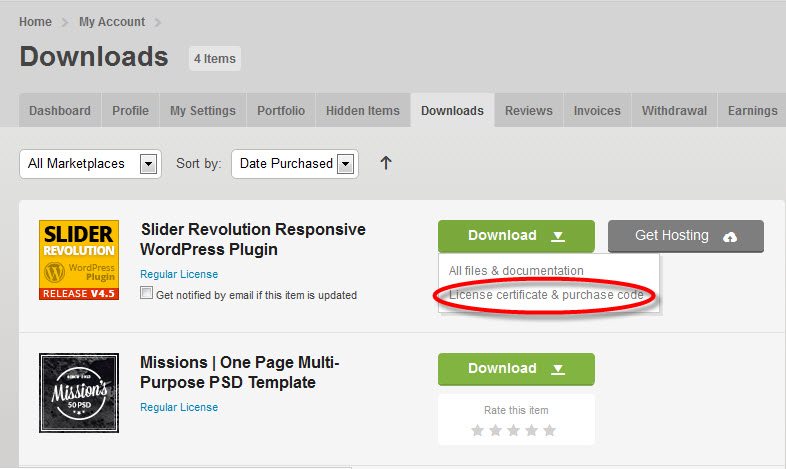
Task: Click the cloud icon on Get Hosting
Action: 730,237
